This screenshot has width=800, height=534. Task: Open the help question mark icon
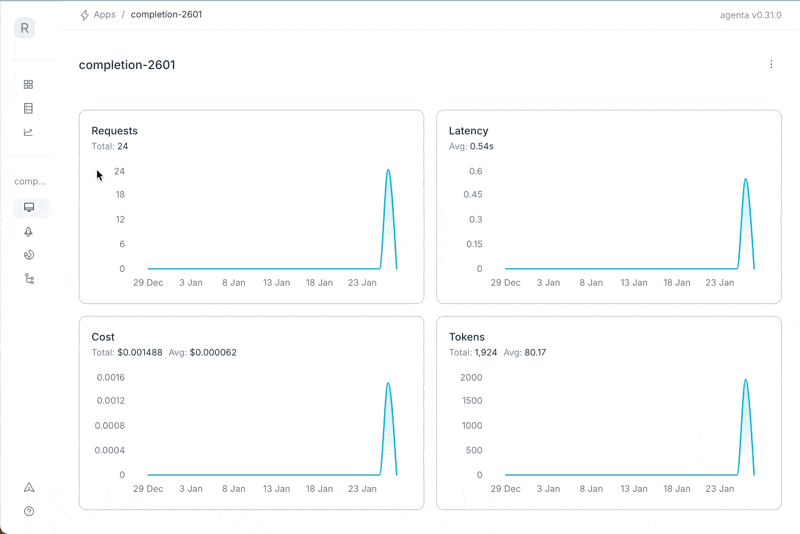[29, 511]
